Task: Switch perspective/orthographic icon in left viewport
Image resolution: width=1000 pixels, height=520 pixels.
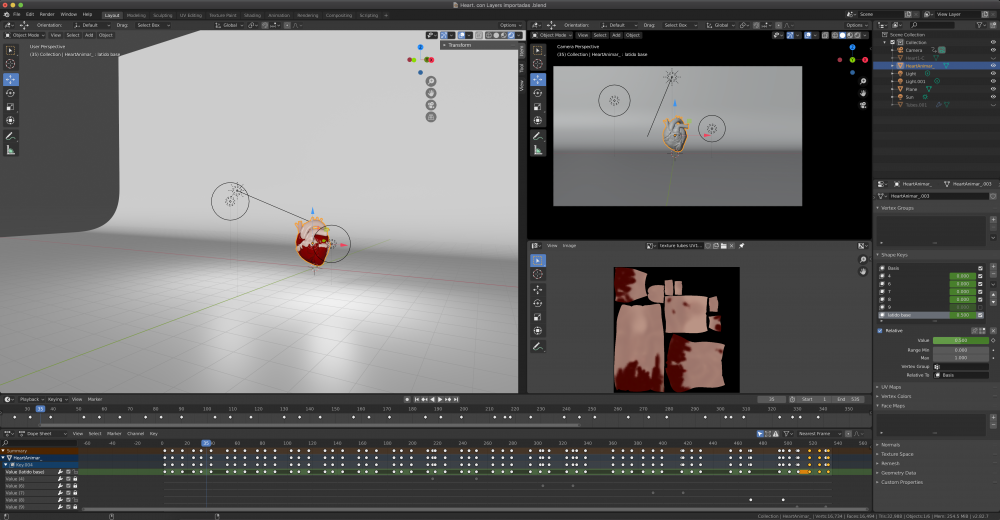Action: pyautogui.click(x=431, y=117)
